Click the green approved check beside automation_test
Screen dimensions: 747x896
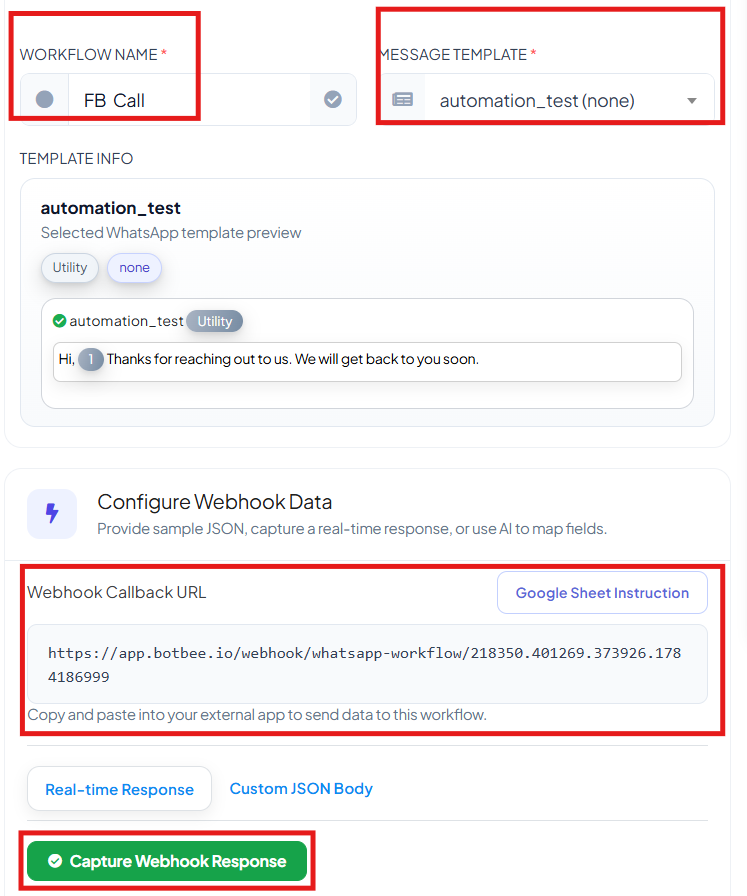point(59,321)
